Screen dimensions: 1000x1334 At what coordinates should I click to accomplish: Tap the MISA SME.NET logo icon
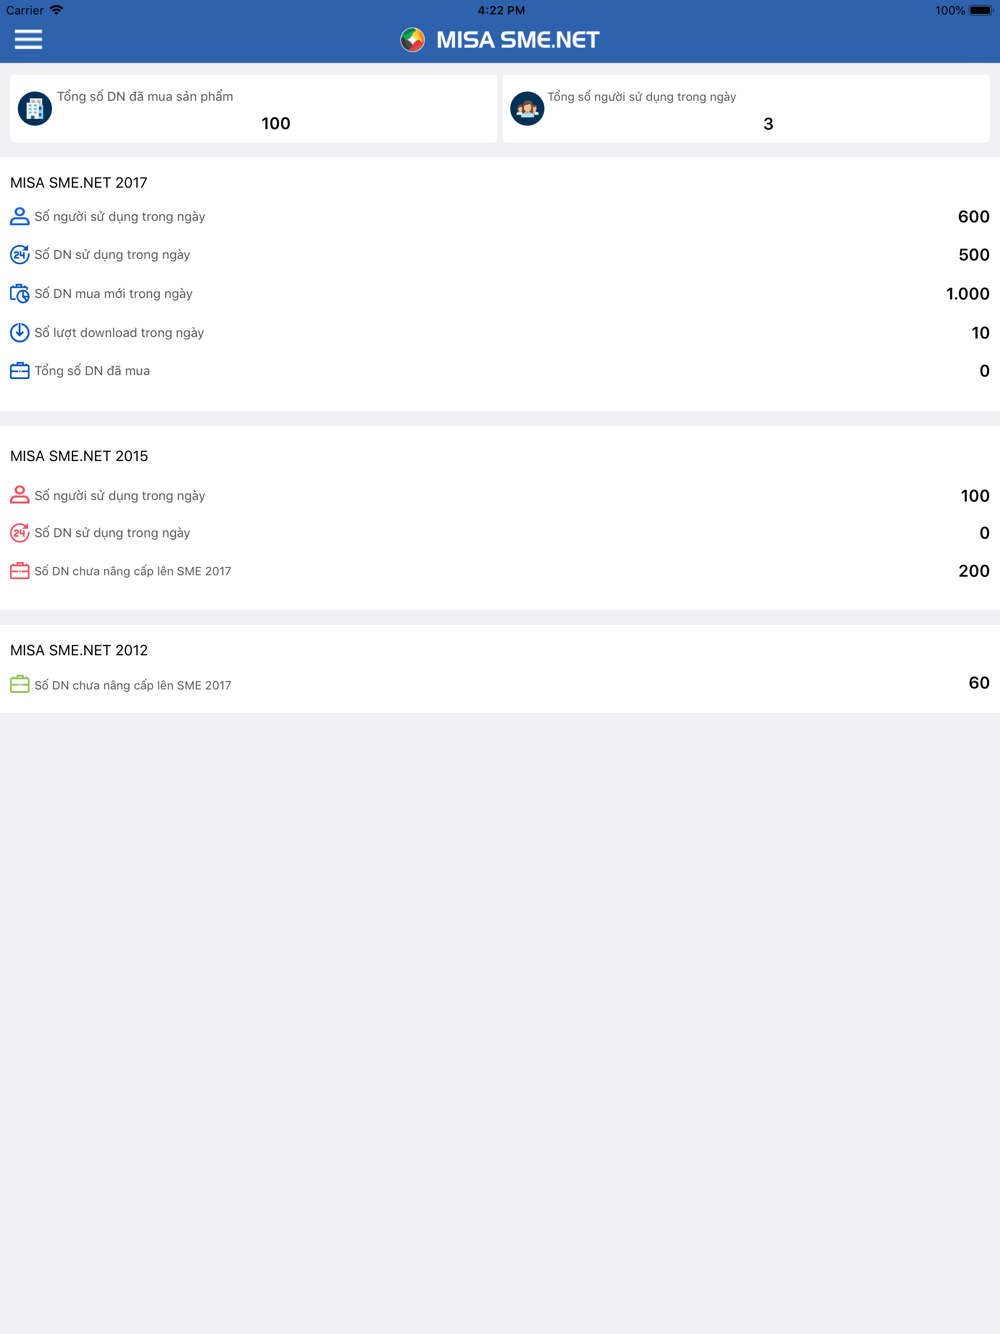(x=412, y=40)
